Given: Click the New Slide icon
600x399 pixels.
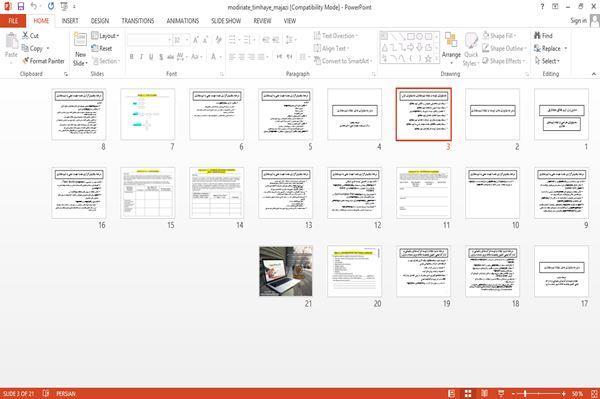Looking at the screenshot, I should [x=80, y=39].
